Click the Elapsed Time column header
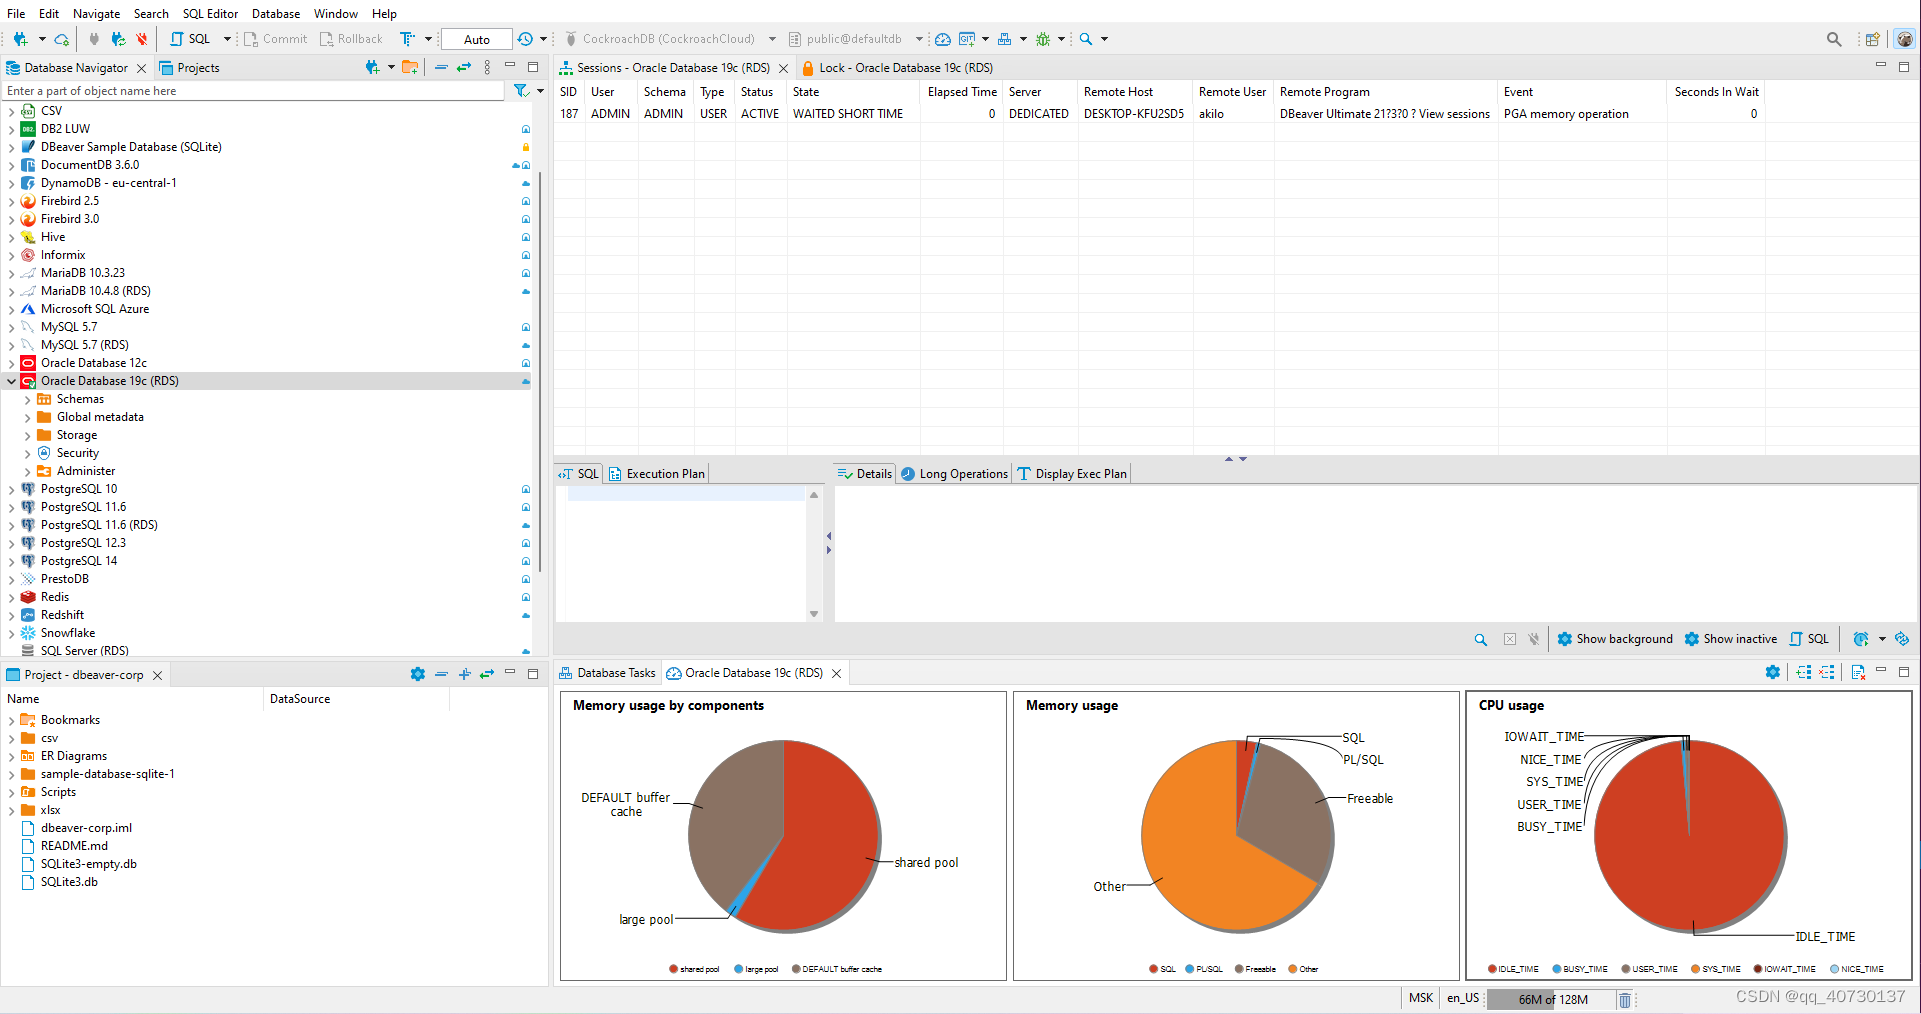This screenshot has height=1014, width=1921. (962, 92)
